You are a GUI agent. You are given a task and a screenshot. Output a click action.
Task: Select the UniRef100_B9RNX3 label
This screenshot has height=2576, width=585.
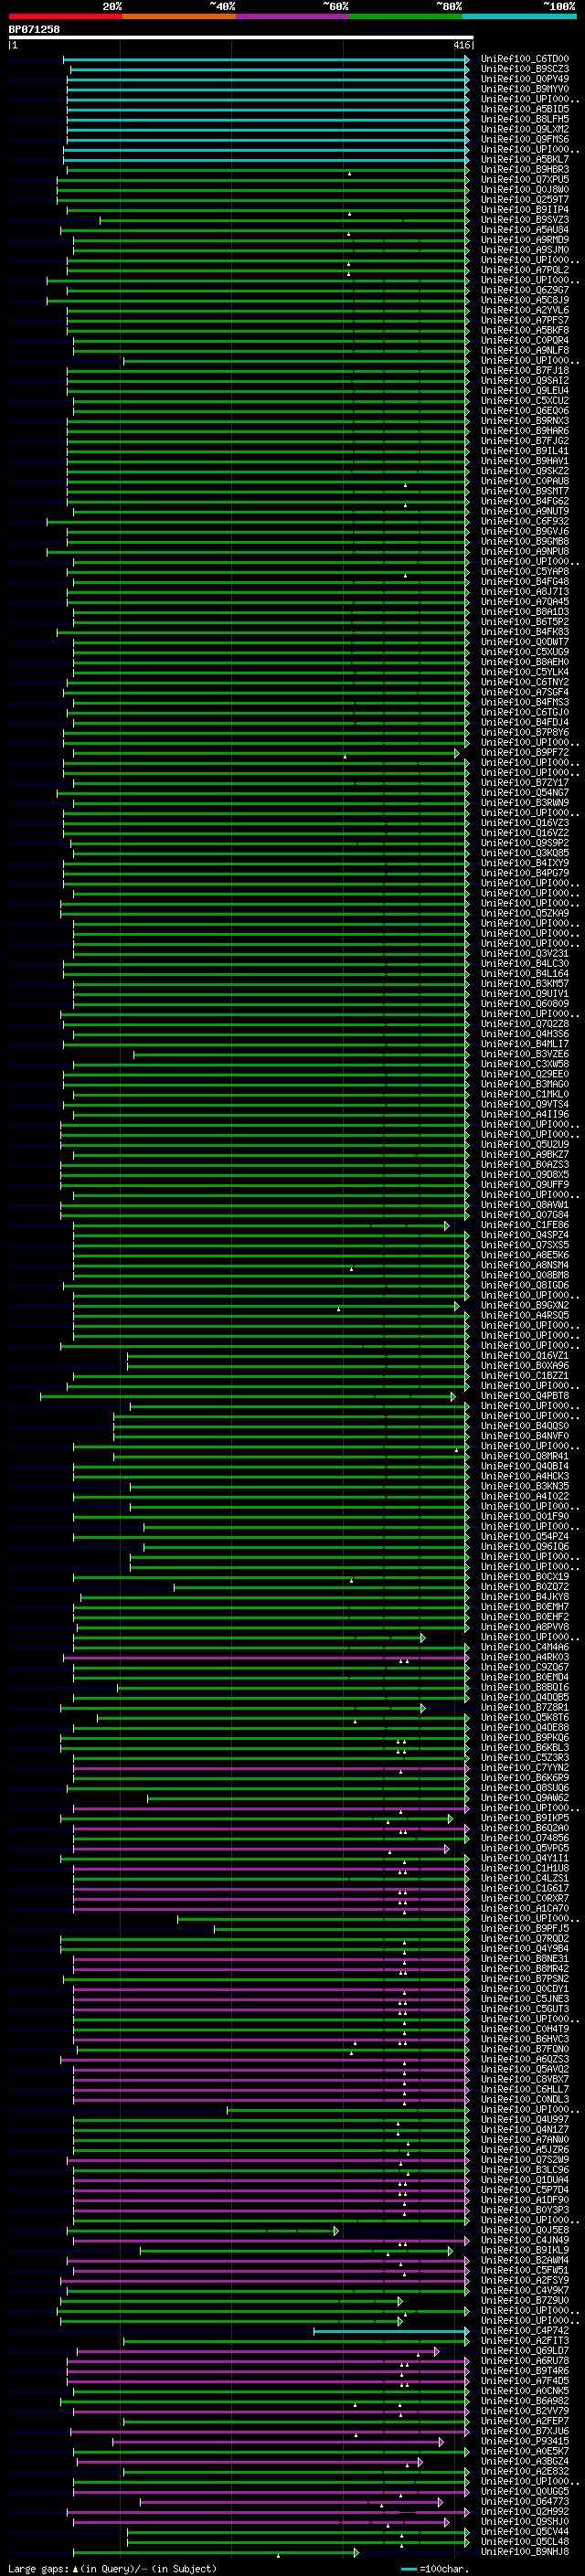[524, 421]
